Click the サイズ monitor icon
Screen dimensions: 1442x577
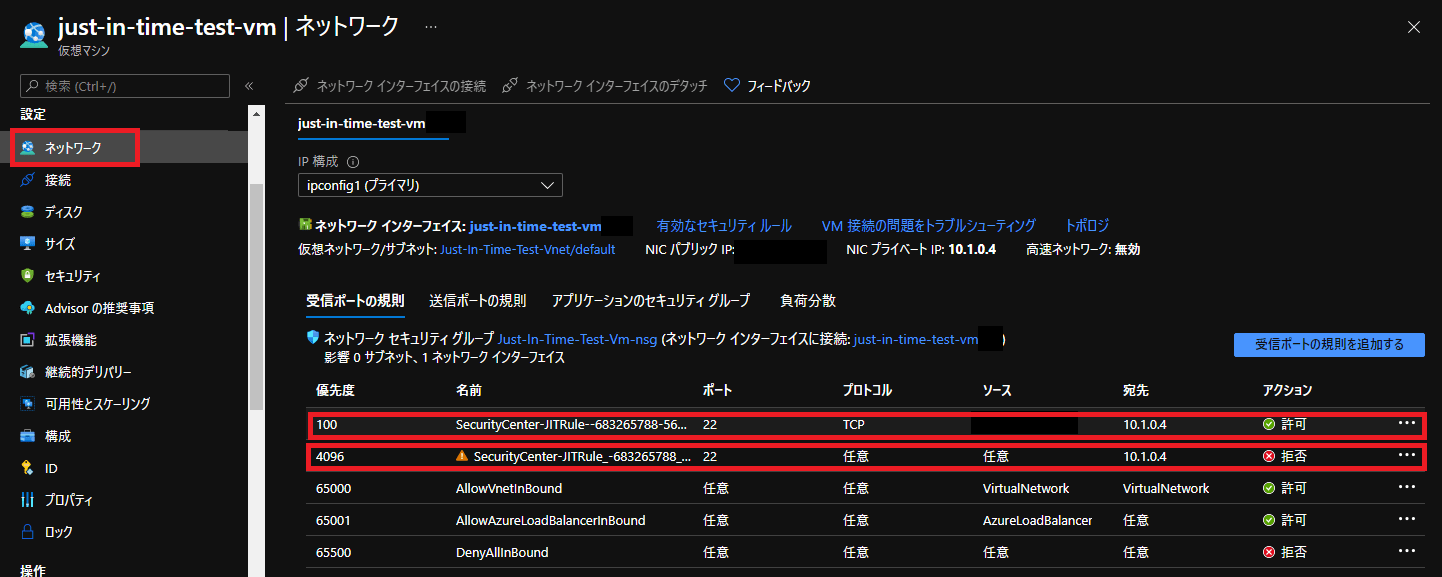(28, 244)
